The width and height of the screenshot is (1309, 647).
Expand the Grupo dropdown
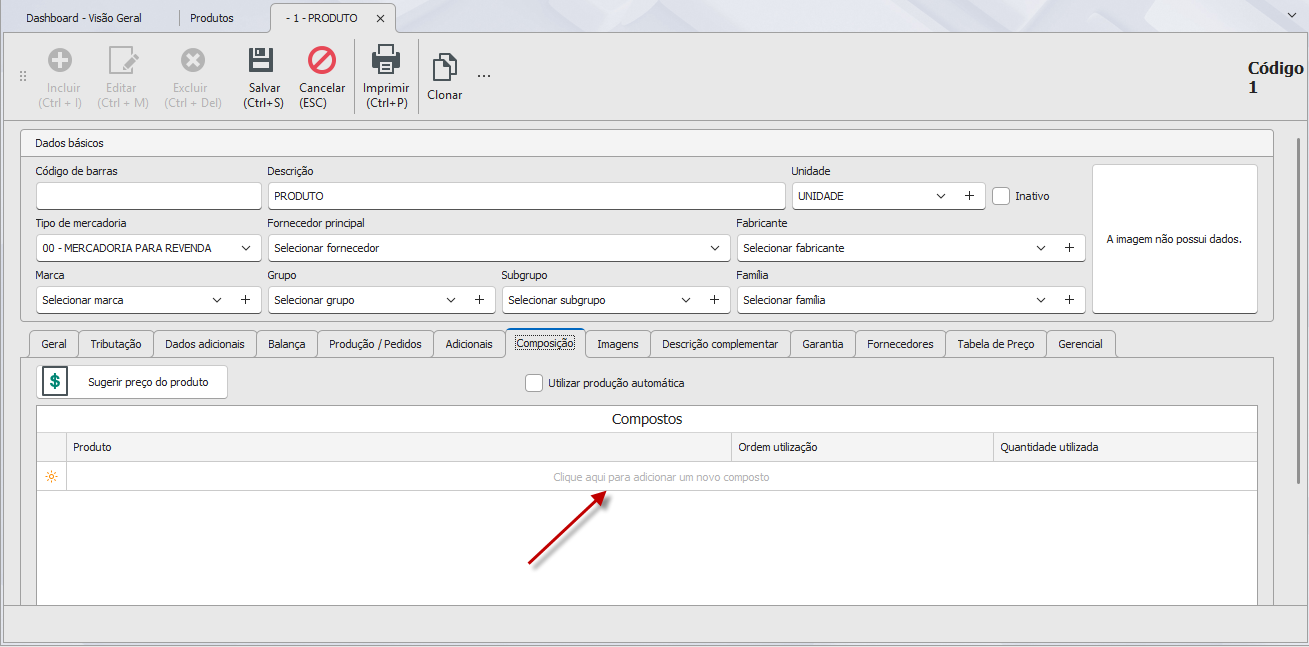tap(451, 300)
